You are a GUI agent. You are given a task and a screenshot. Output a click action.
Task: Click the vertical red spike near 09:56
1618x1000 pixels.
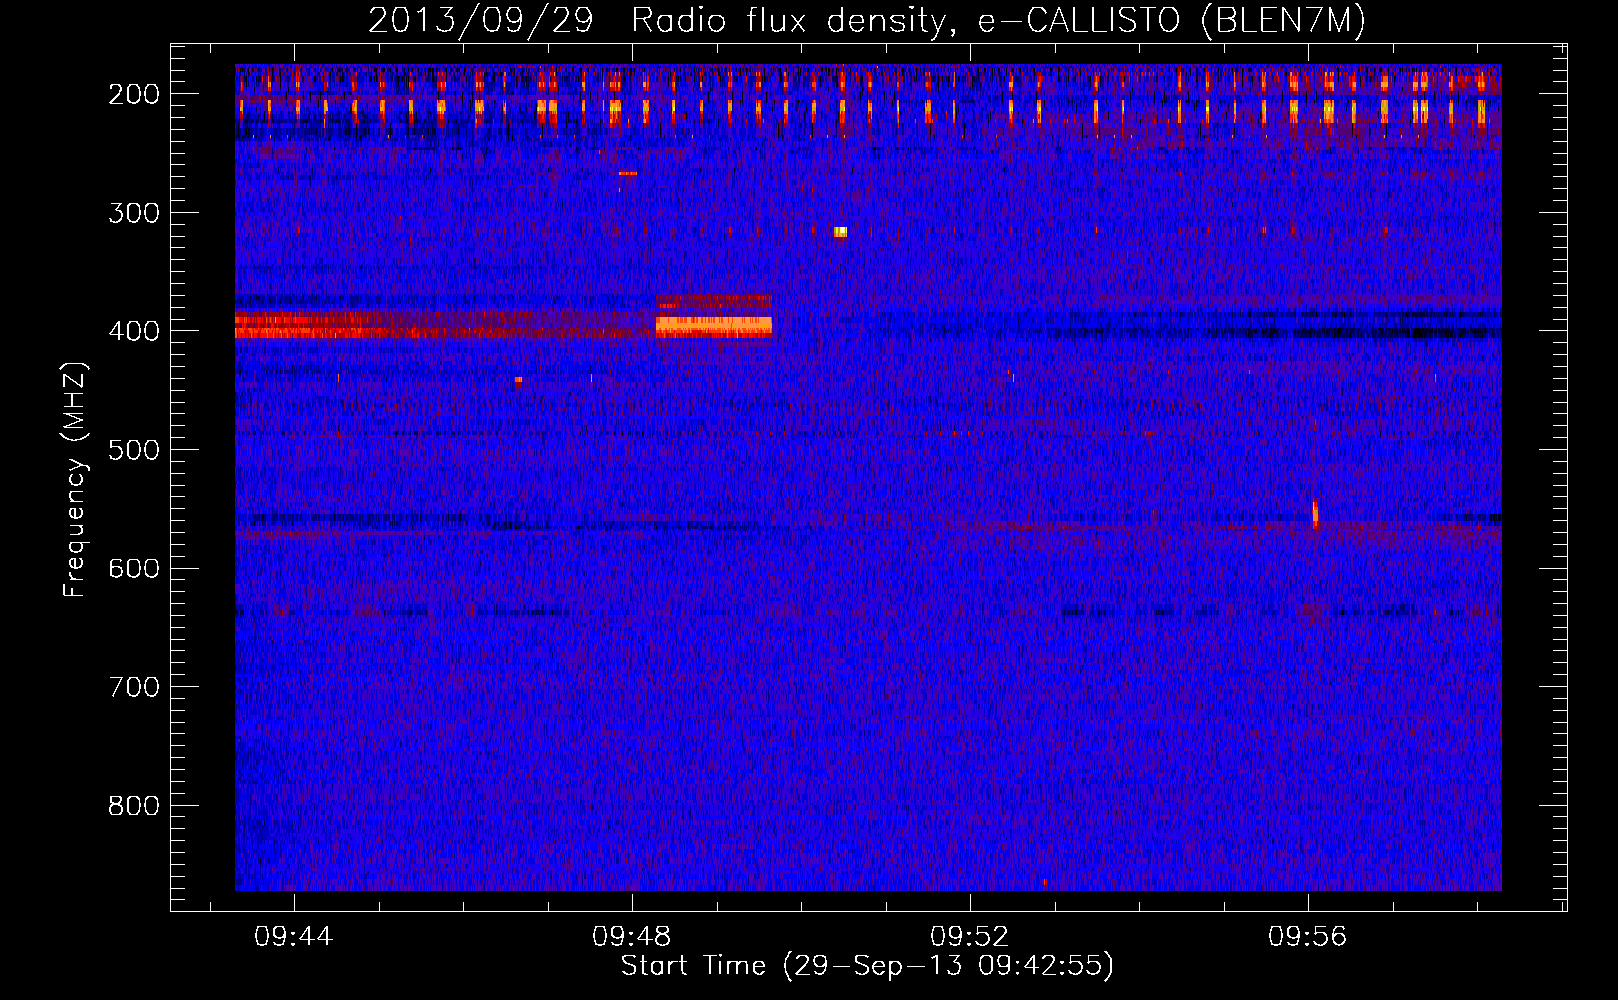pos(1315,514)
